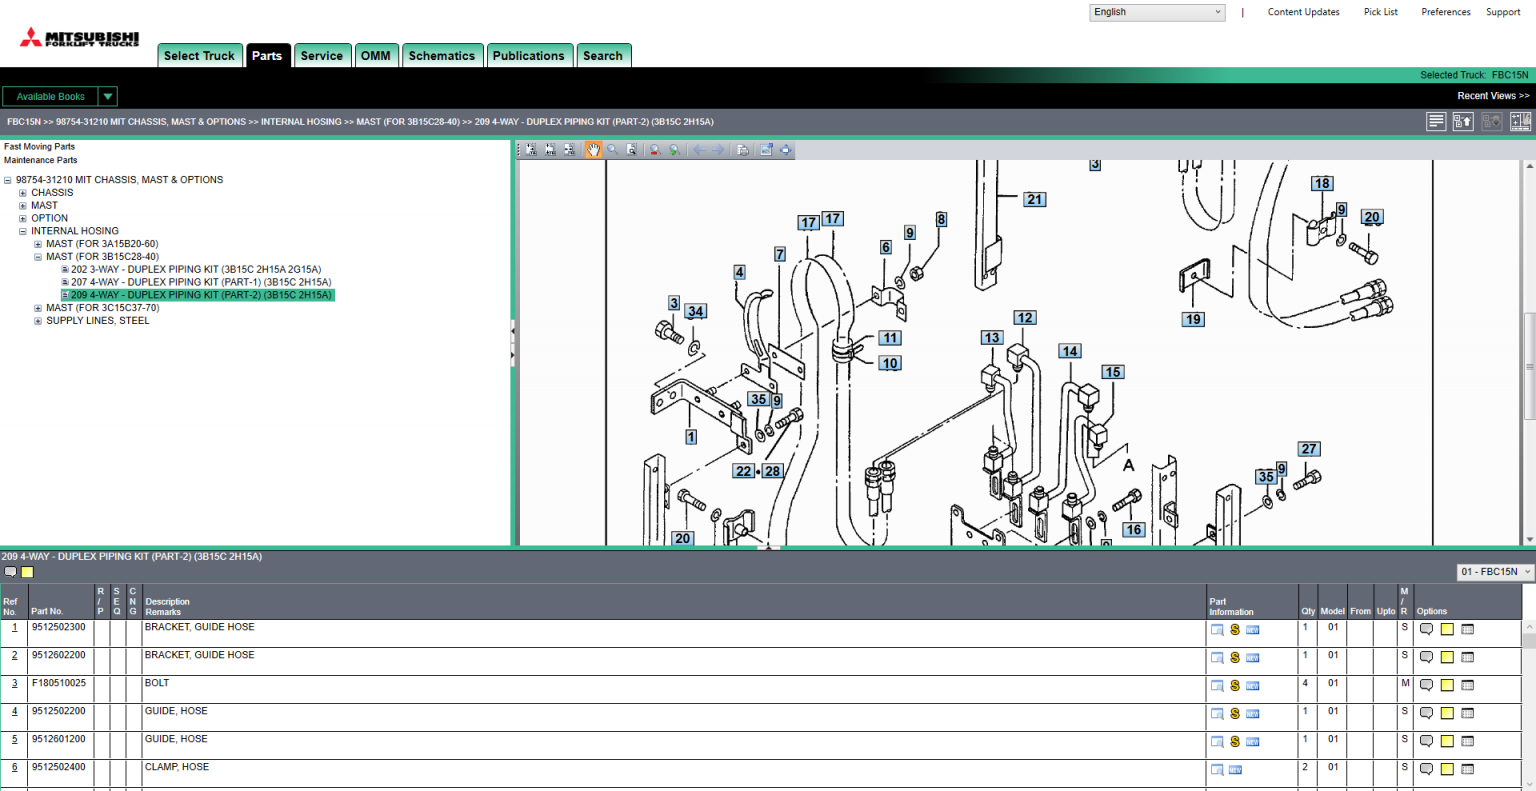Switch to the Search tab
Viewport: 1536px width, 791px height.
click(x=603, y=56)
